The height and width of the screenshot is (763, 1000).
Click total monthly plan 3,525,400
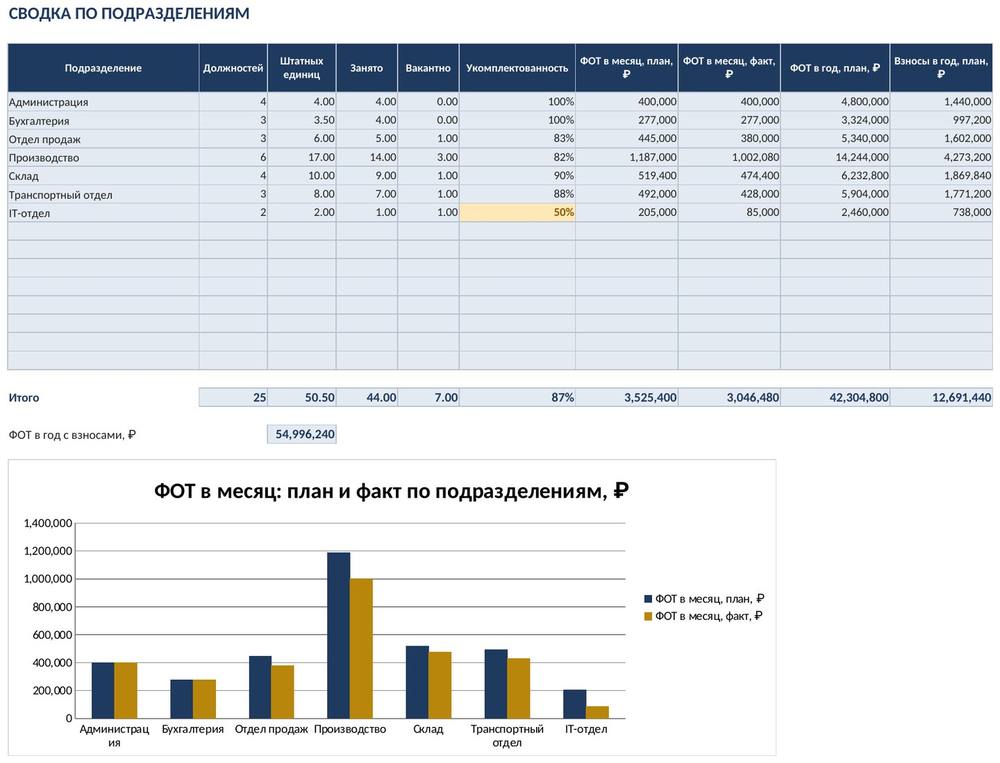point(626,397)
